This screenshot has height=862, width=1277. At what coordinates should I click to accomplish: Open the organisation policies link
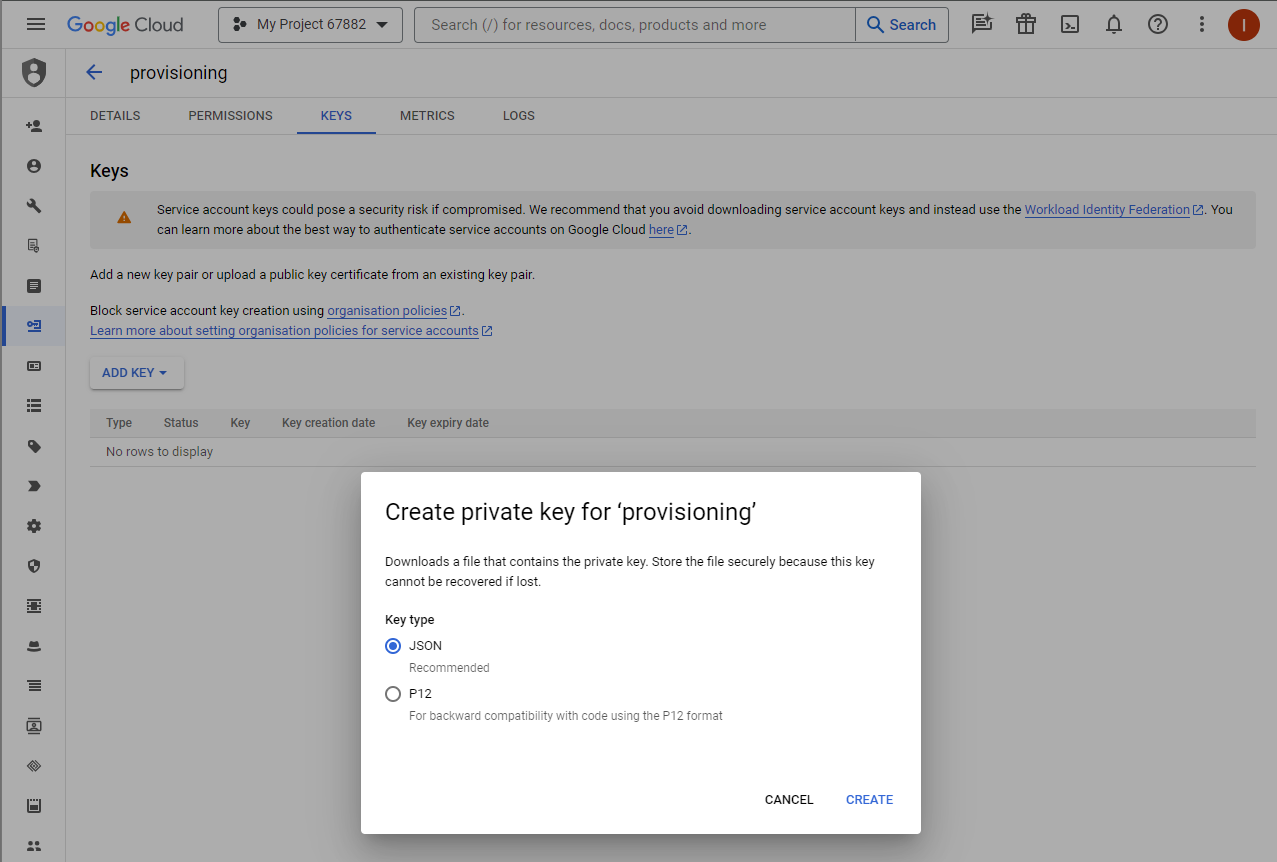pyautogui.click(x=387, y=311)
